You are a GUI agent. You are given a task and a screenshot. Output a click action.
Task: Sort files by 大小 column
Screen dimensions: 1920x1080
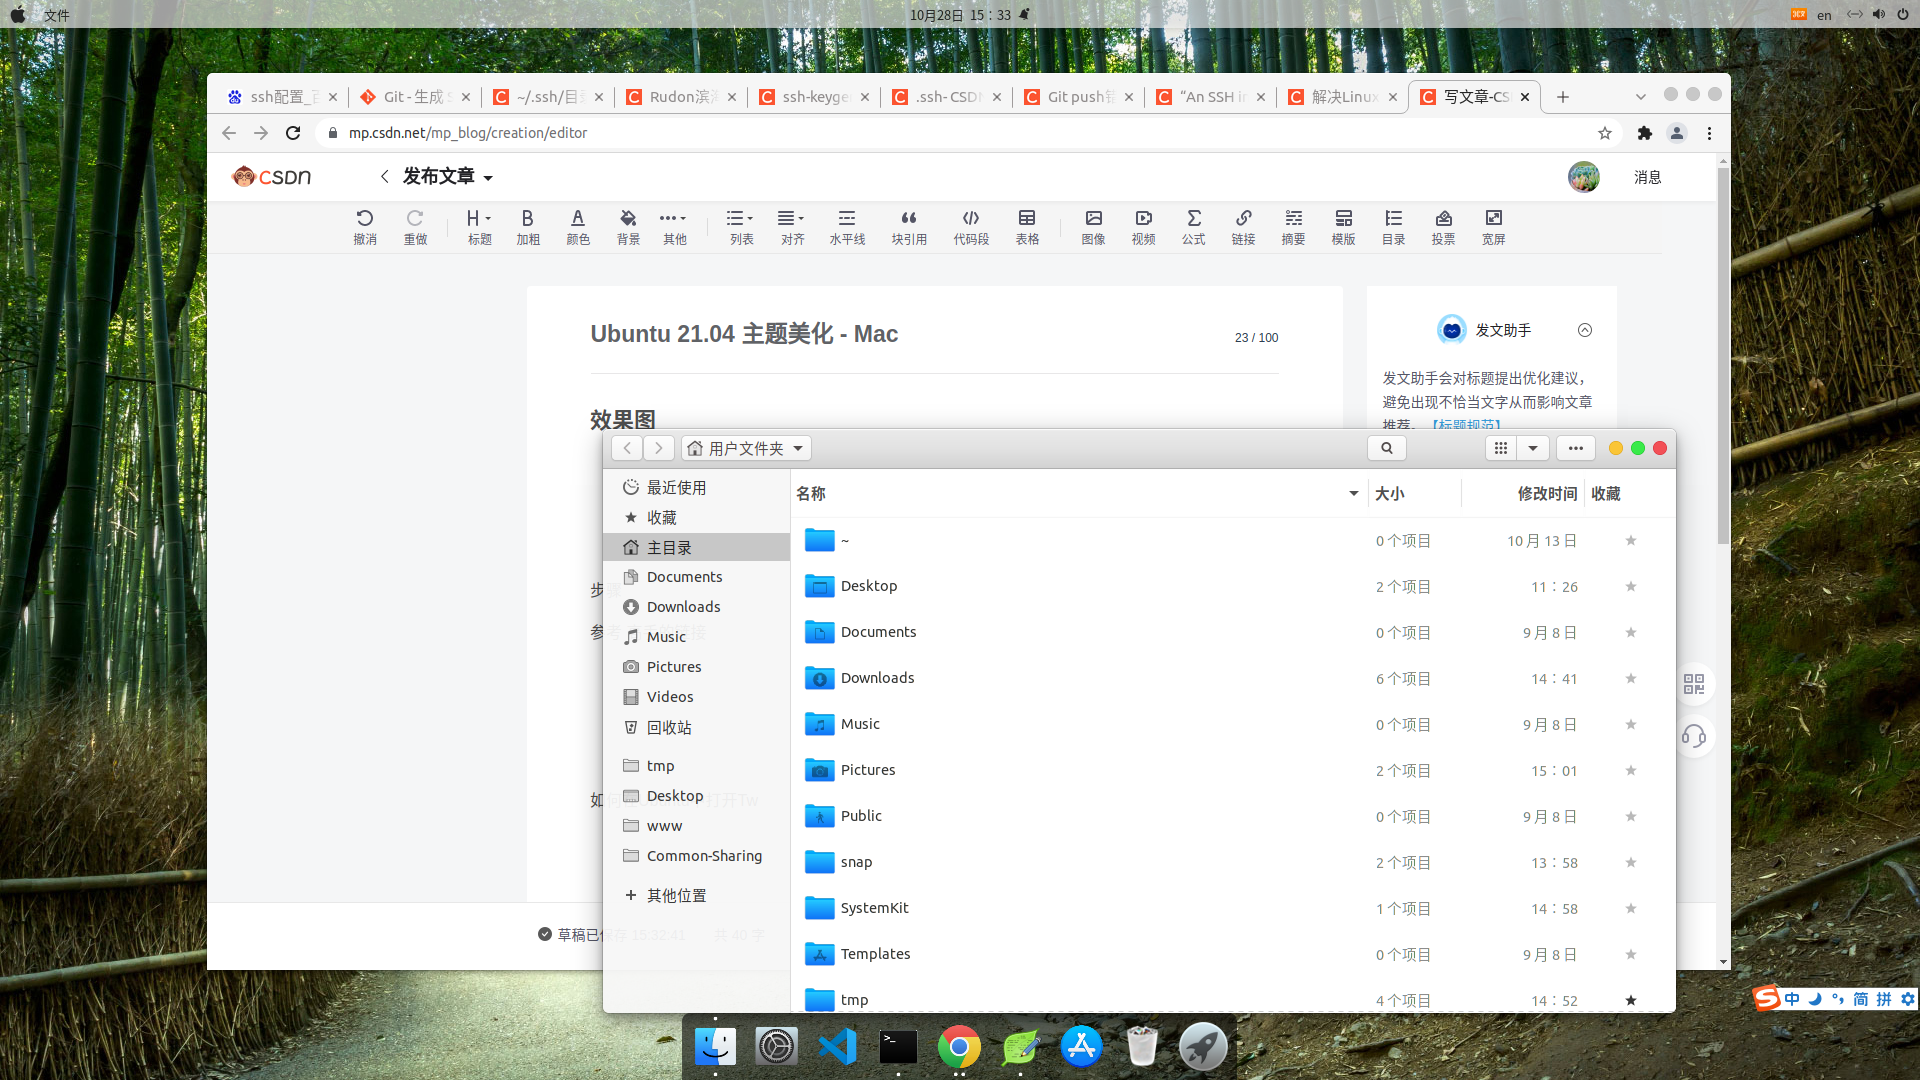1413,494
